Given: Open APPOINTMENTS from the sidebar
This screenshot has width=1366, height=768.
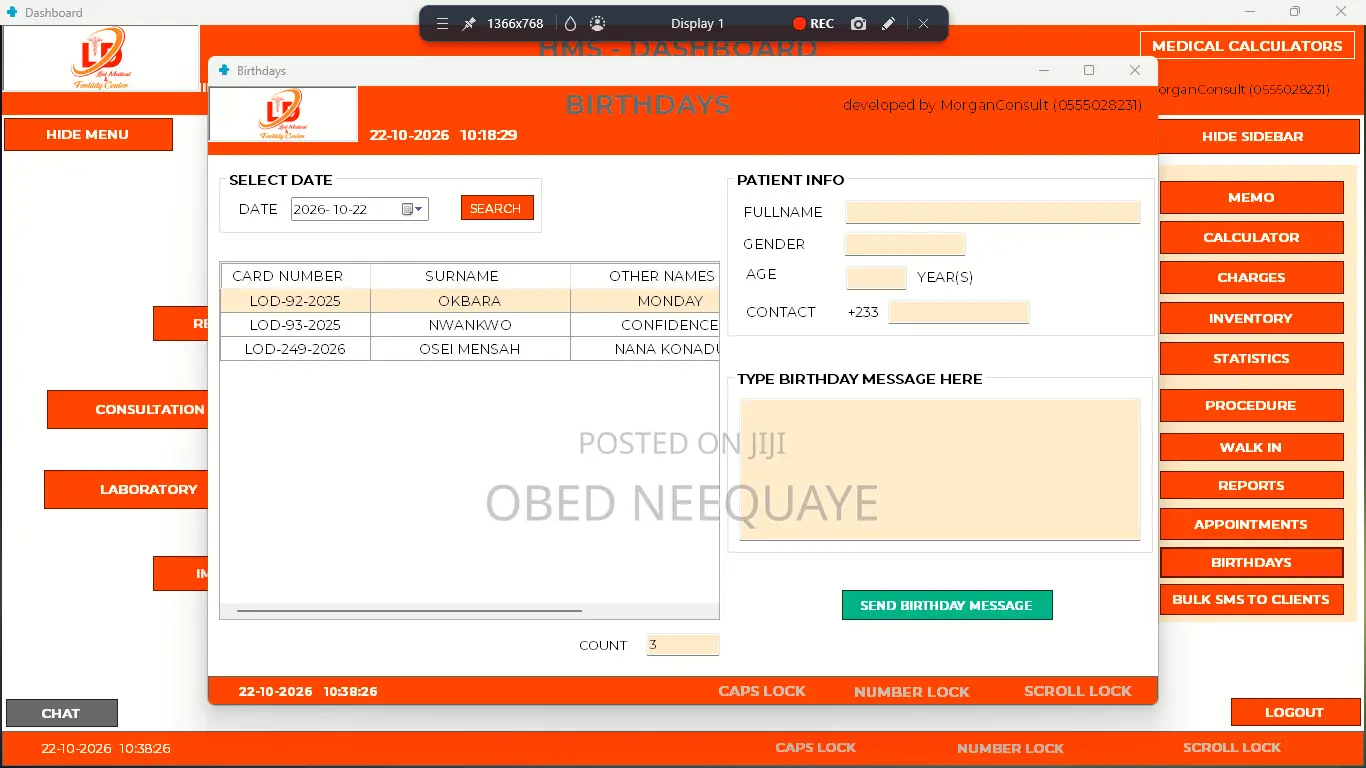Looking at the screenshot, I should pyautogui.click(x=1251, y=524).
